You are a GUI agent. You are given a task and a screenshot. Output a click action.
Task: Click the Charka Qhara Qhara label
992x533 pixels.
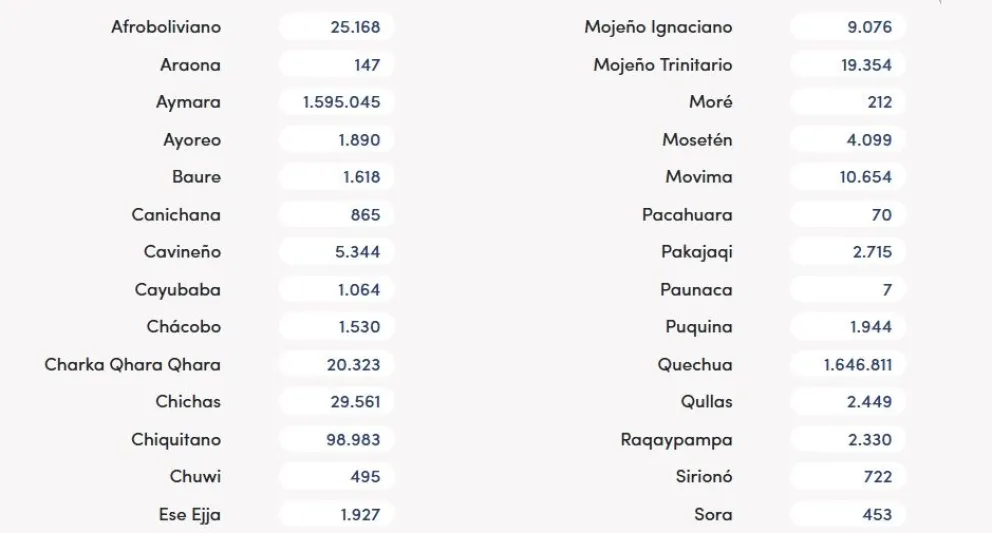click(132, 365)
